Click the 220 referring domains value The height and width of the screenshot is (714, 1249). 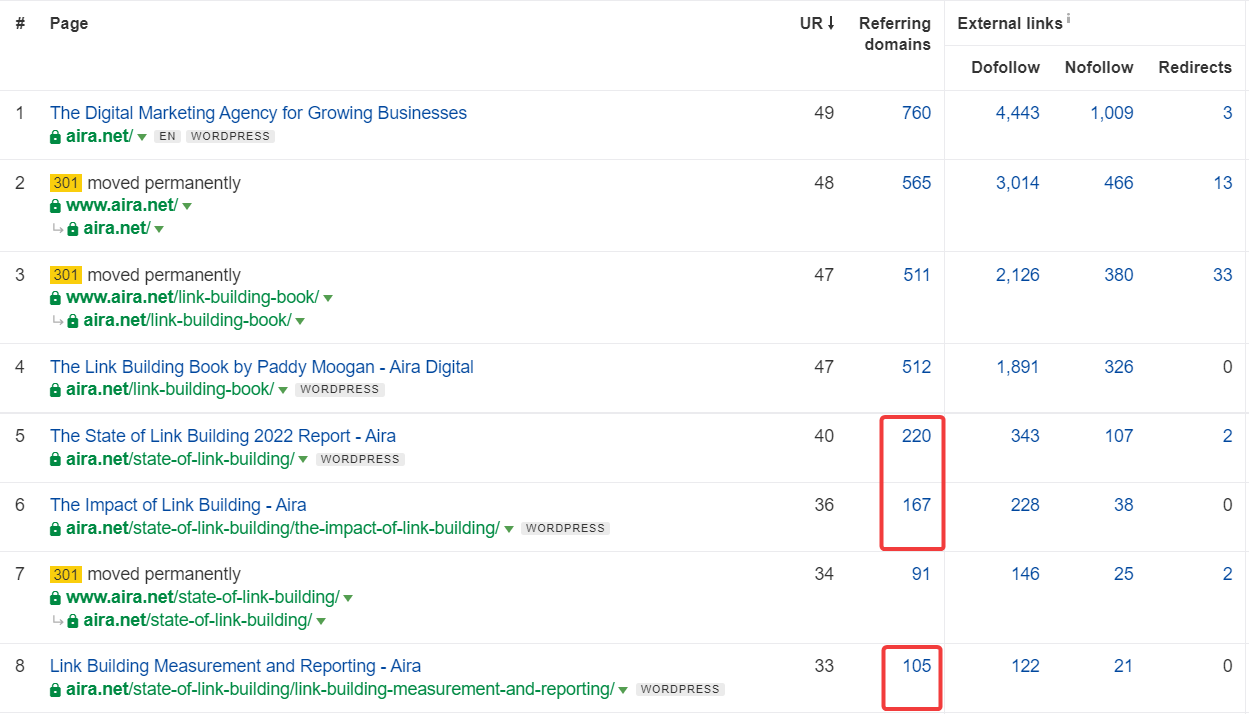pos(916,436)
